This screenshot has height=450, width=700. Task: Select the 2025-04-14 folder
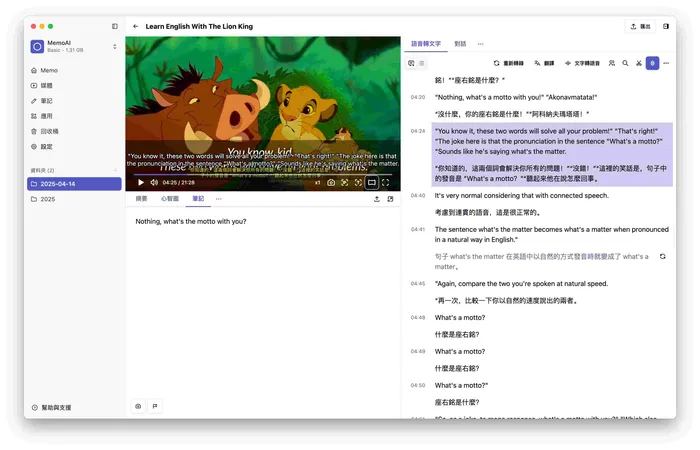pyautogui.click(x=74, y=184)
